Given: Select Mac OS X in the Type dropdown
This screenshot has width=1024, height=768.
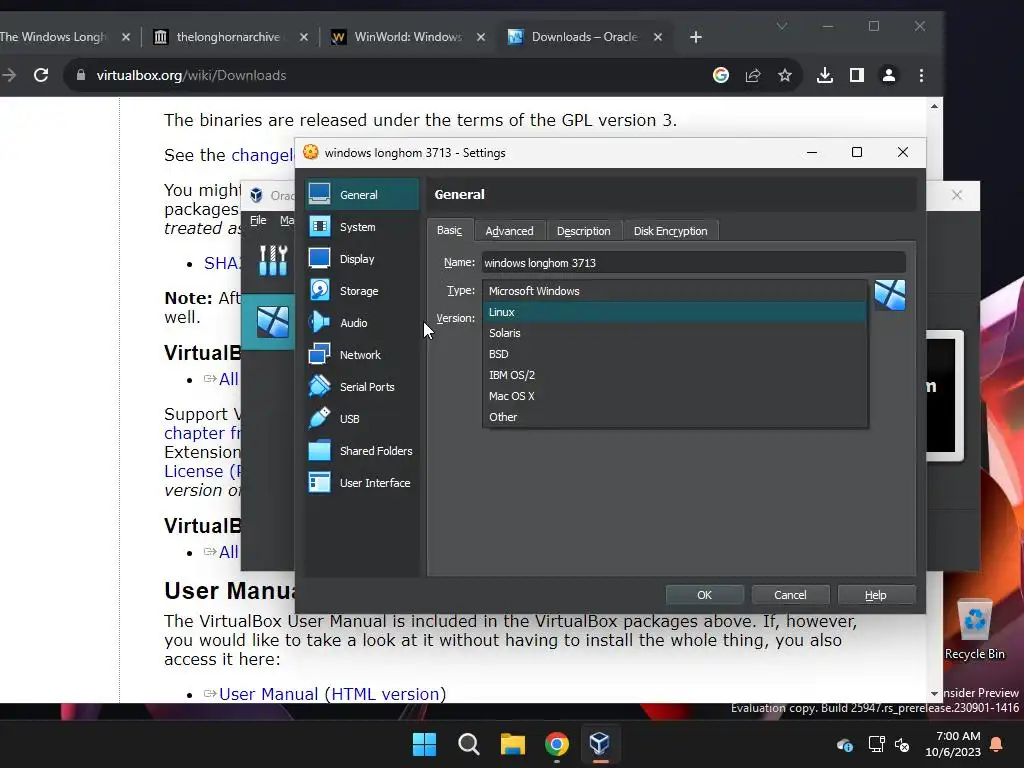Looking at the screenshot, I should coord(675,396).
